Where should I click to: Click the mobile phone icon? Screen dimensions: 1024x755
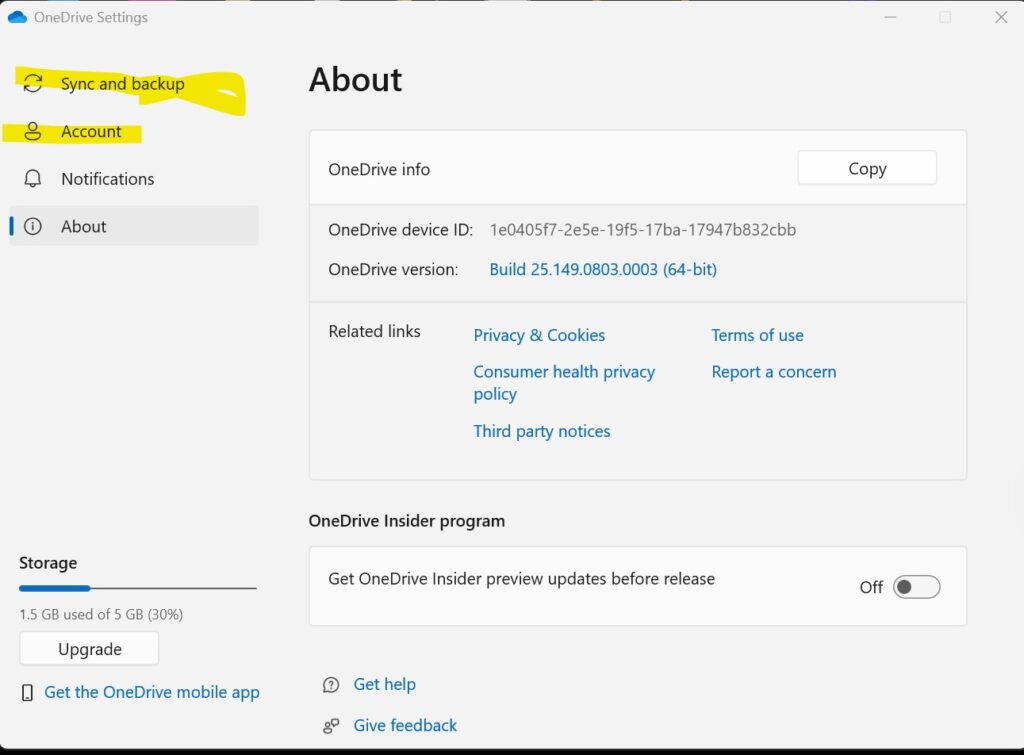point(27,693)
